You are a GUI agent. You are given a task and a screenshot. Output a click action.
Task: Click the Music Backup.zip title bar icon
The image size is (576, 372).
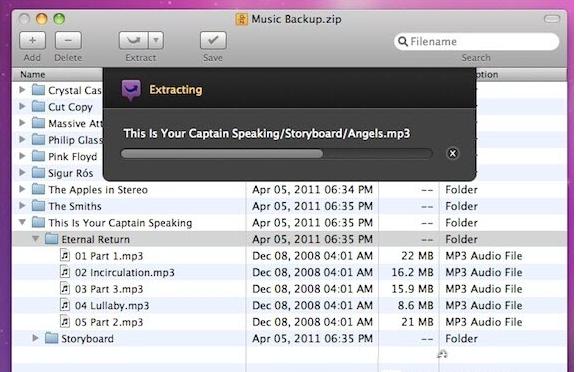pyautogui.click(x=241, y=19)
